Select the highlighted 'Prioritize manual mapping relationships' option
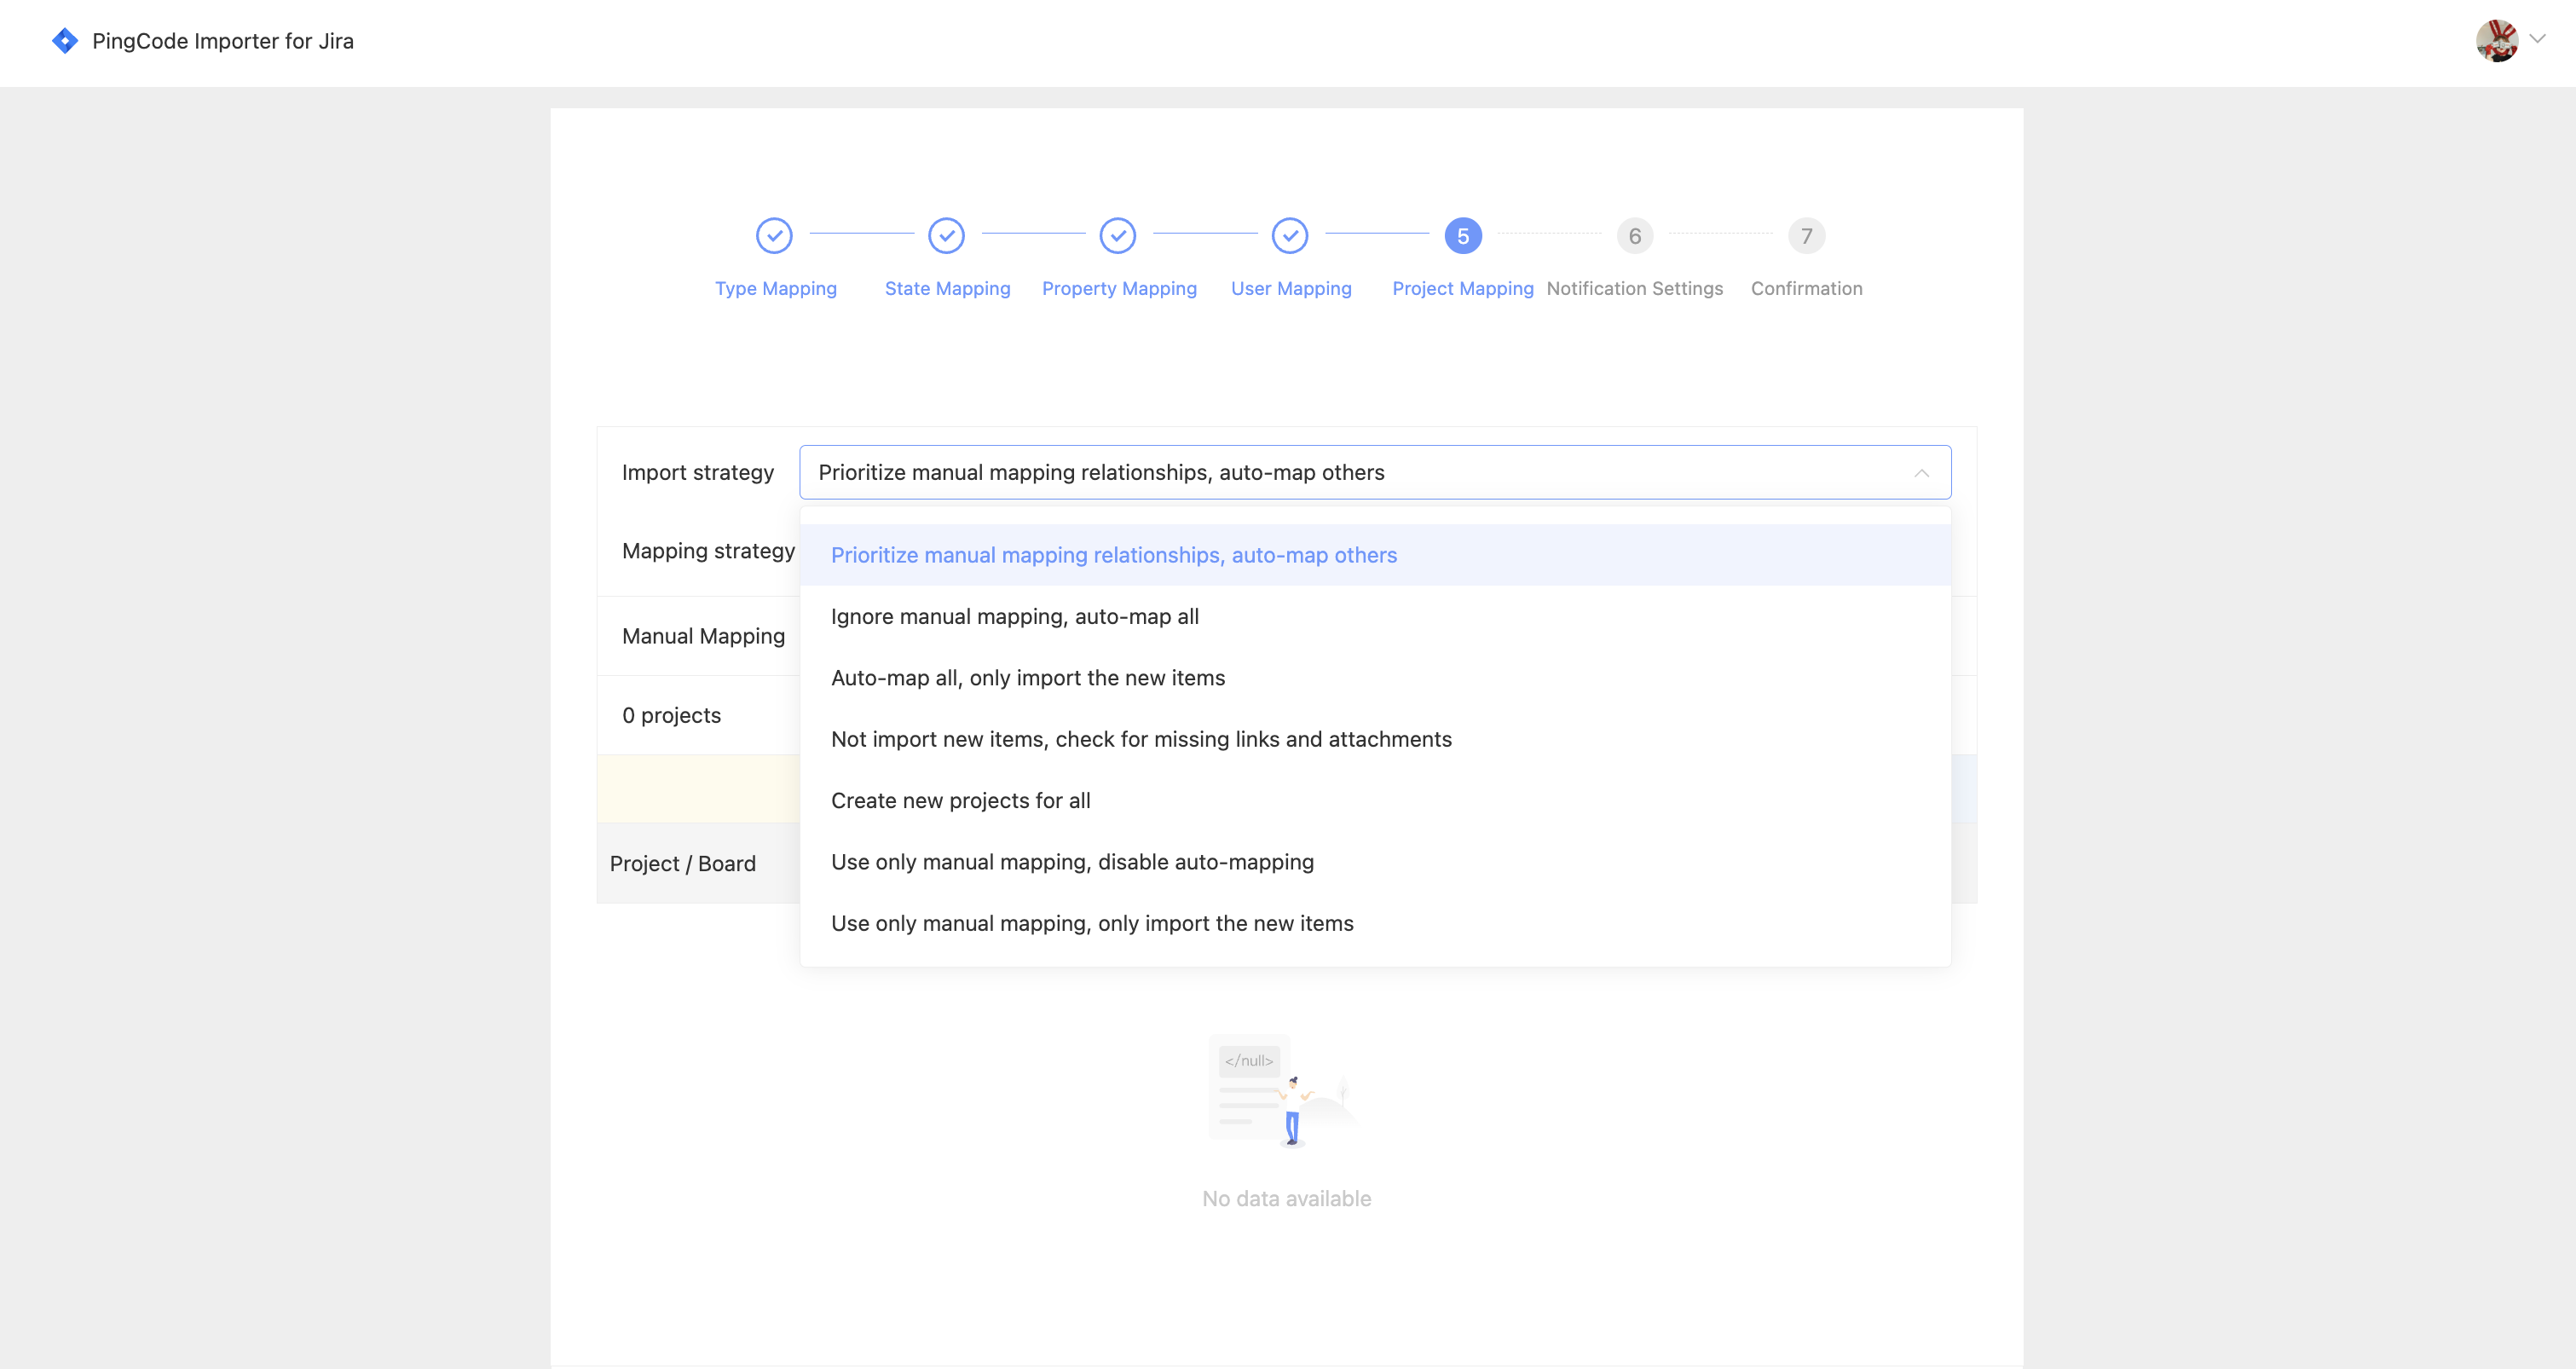 pyautogui.click(x=1114, y=555)
